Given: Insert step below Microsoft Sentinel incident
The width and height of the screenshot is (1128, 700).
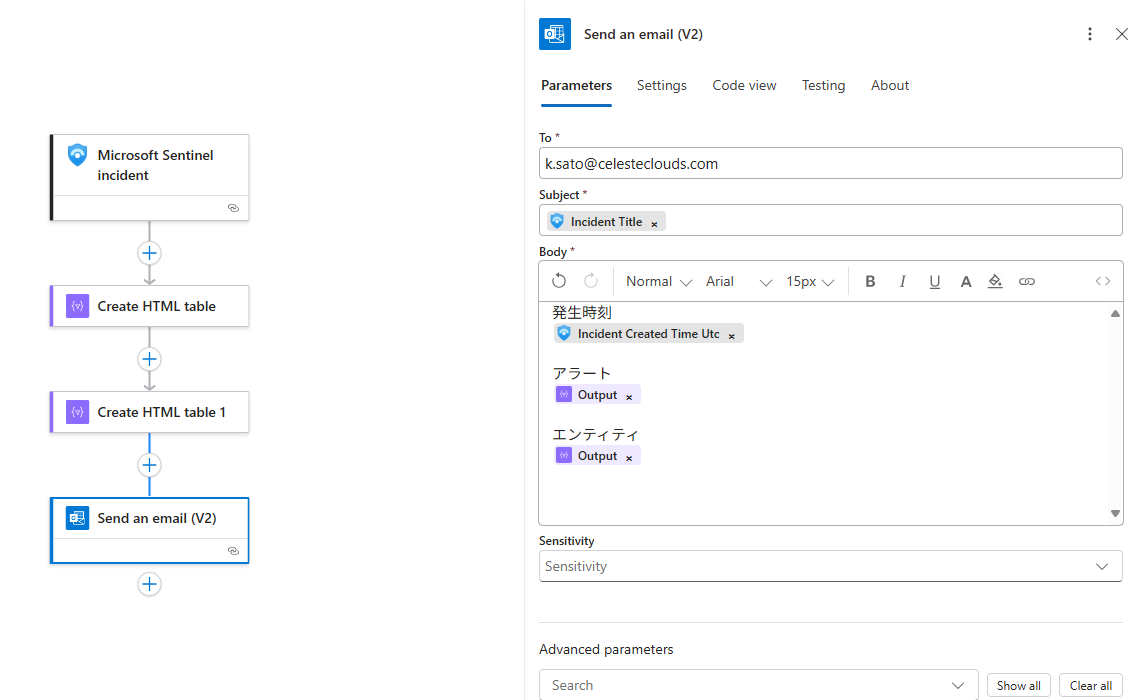Looking at the screenshot, I should click(x=149, y=253).
